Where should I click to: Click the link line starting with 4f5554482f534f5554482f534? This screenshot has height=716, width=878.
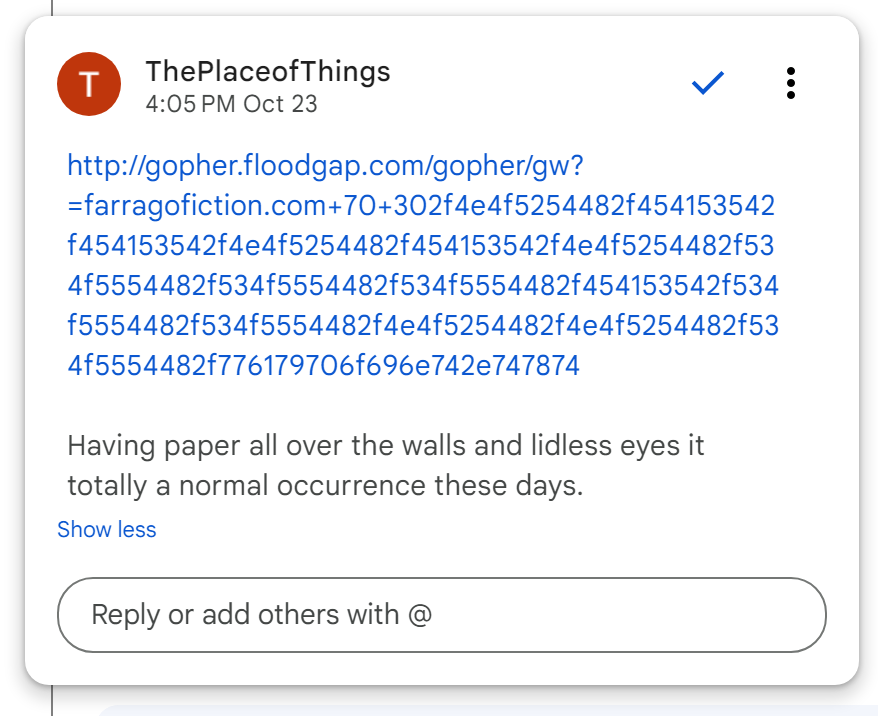pos(422,286)
